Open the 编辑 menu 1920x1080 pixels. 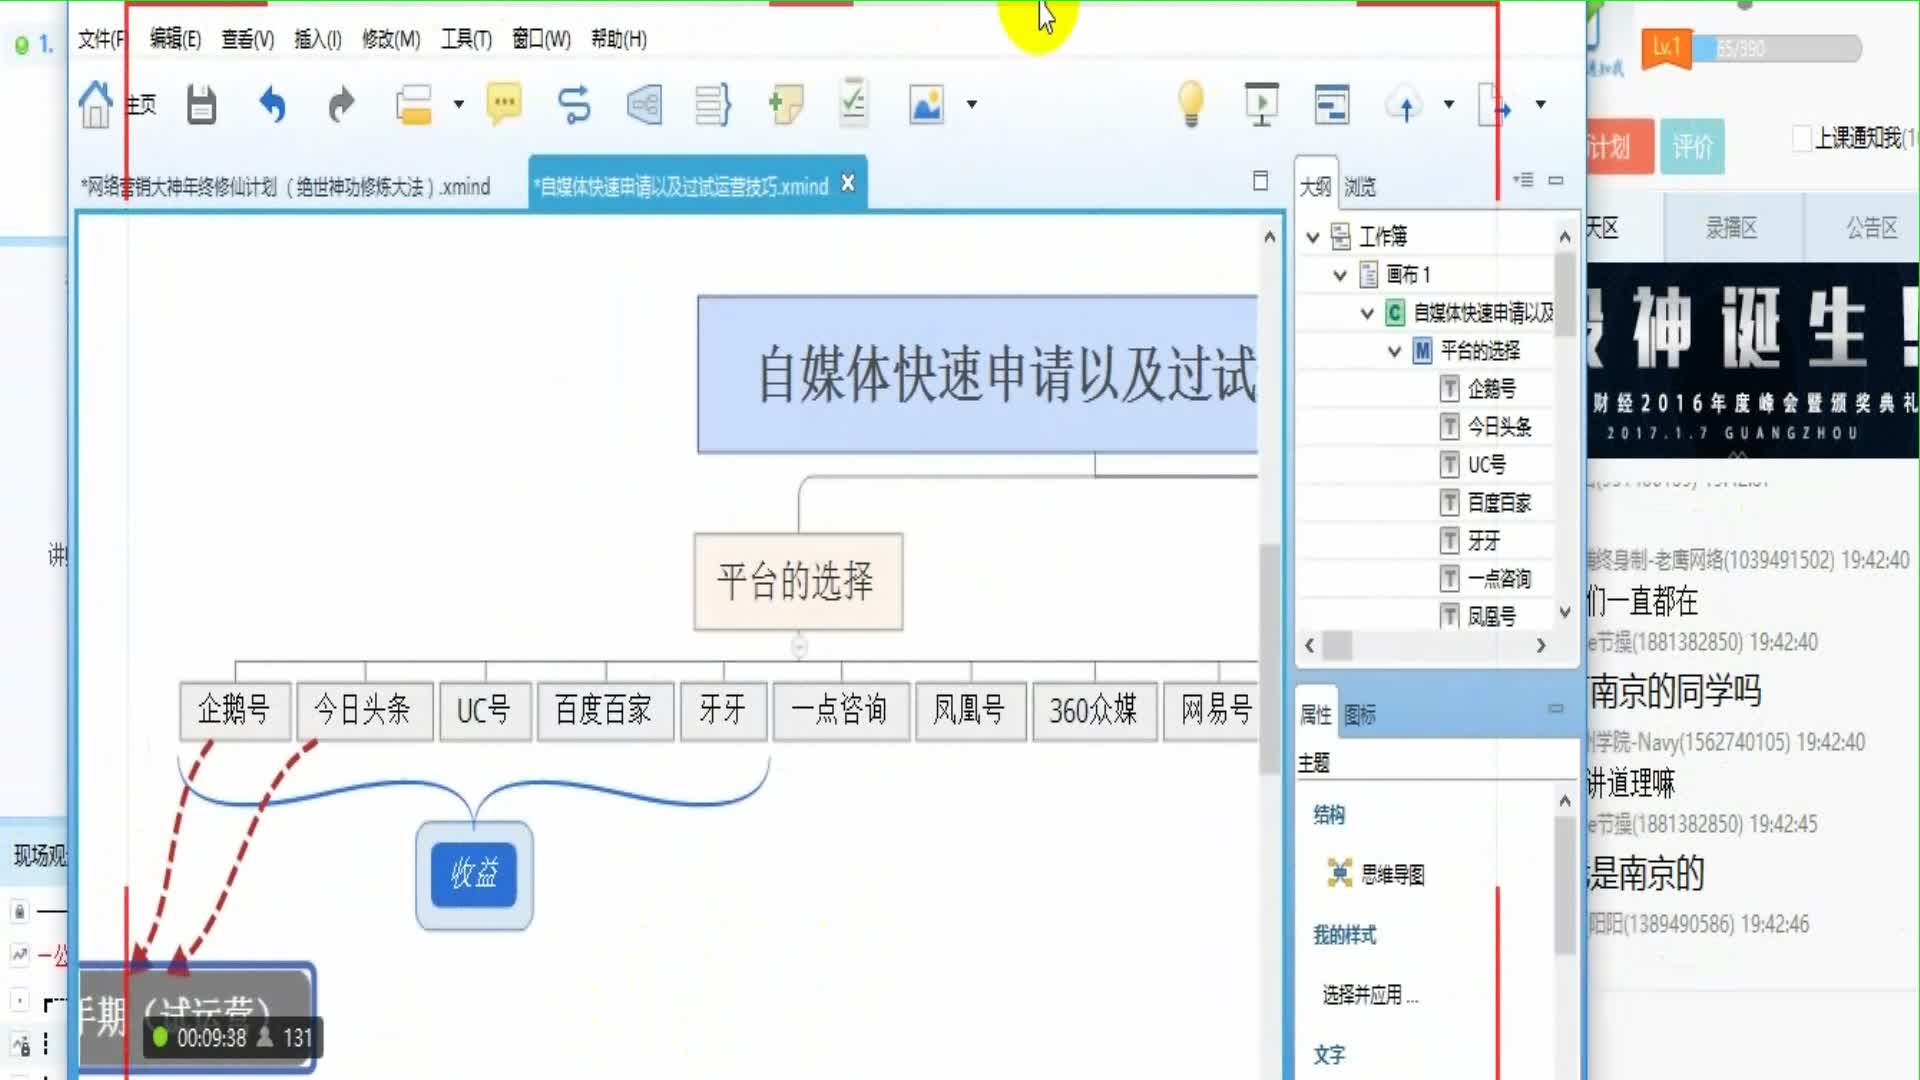pos(174,38)
